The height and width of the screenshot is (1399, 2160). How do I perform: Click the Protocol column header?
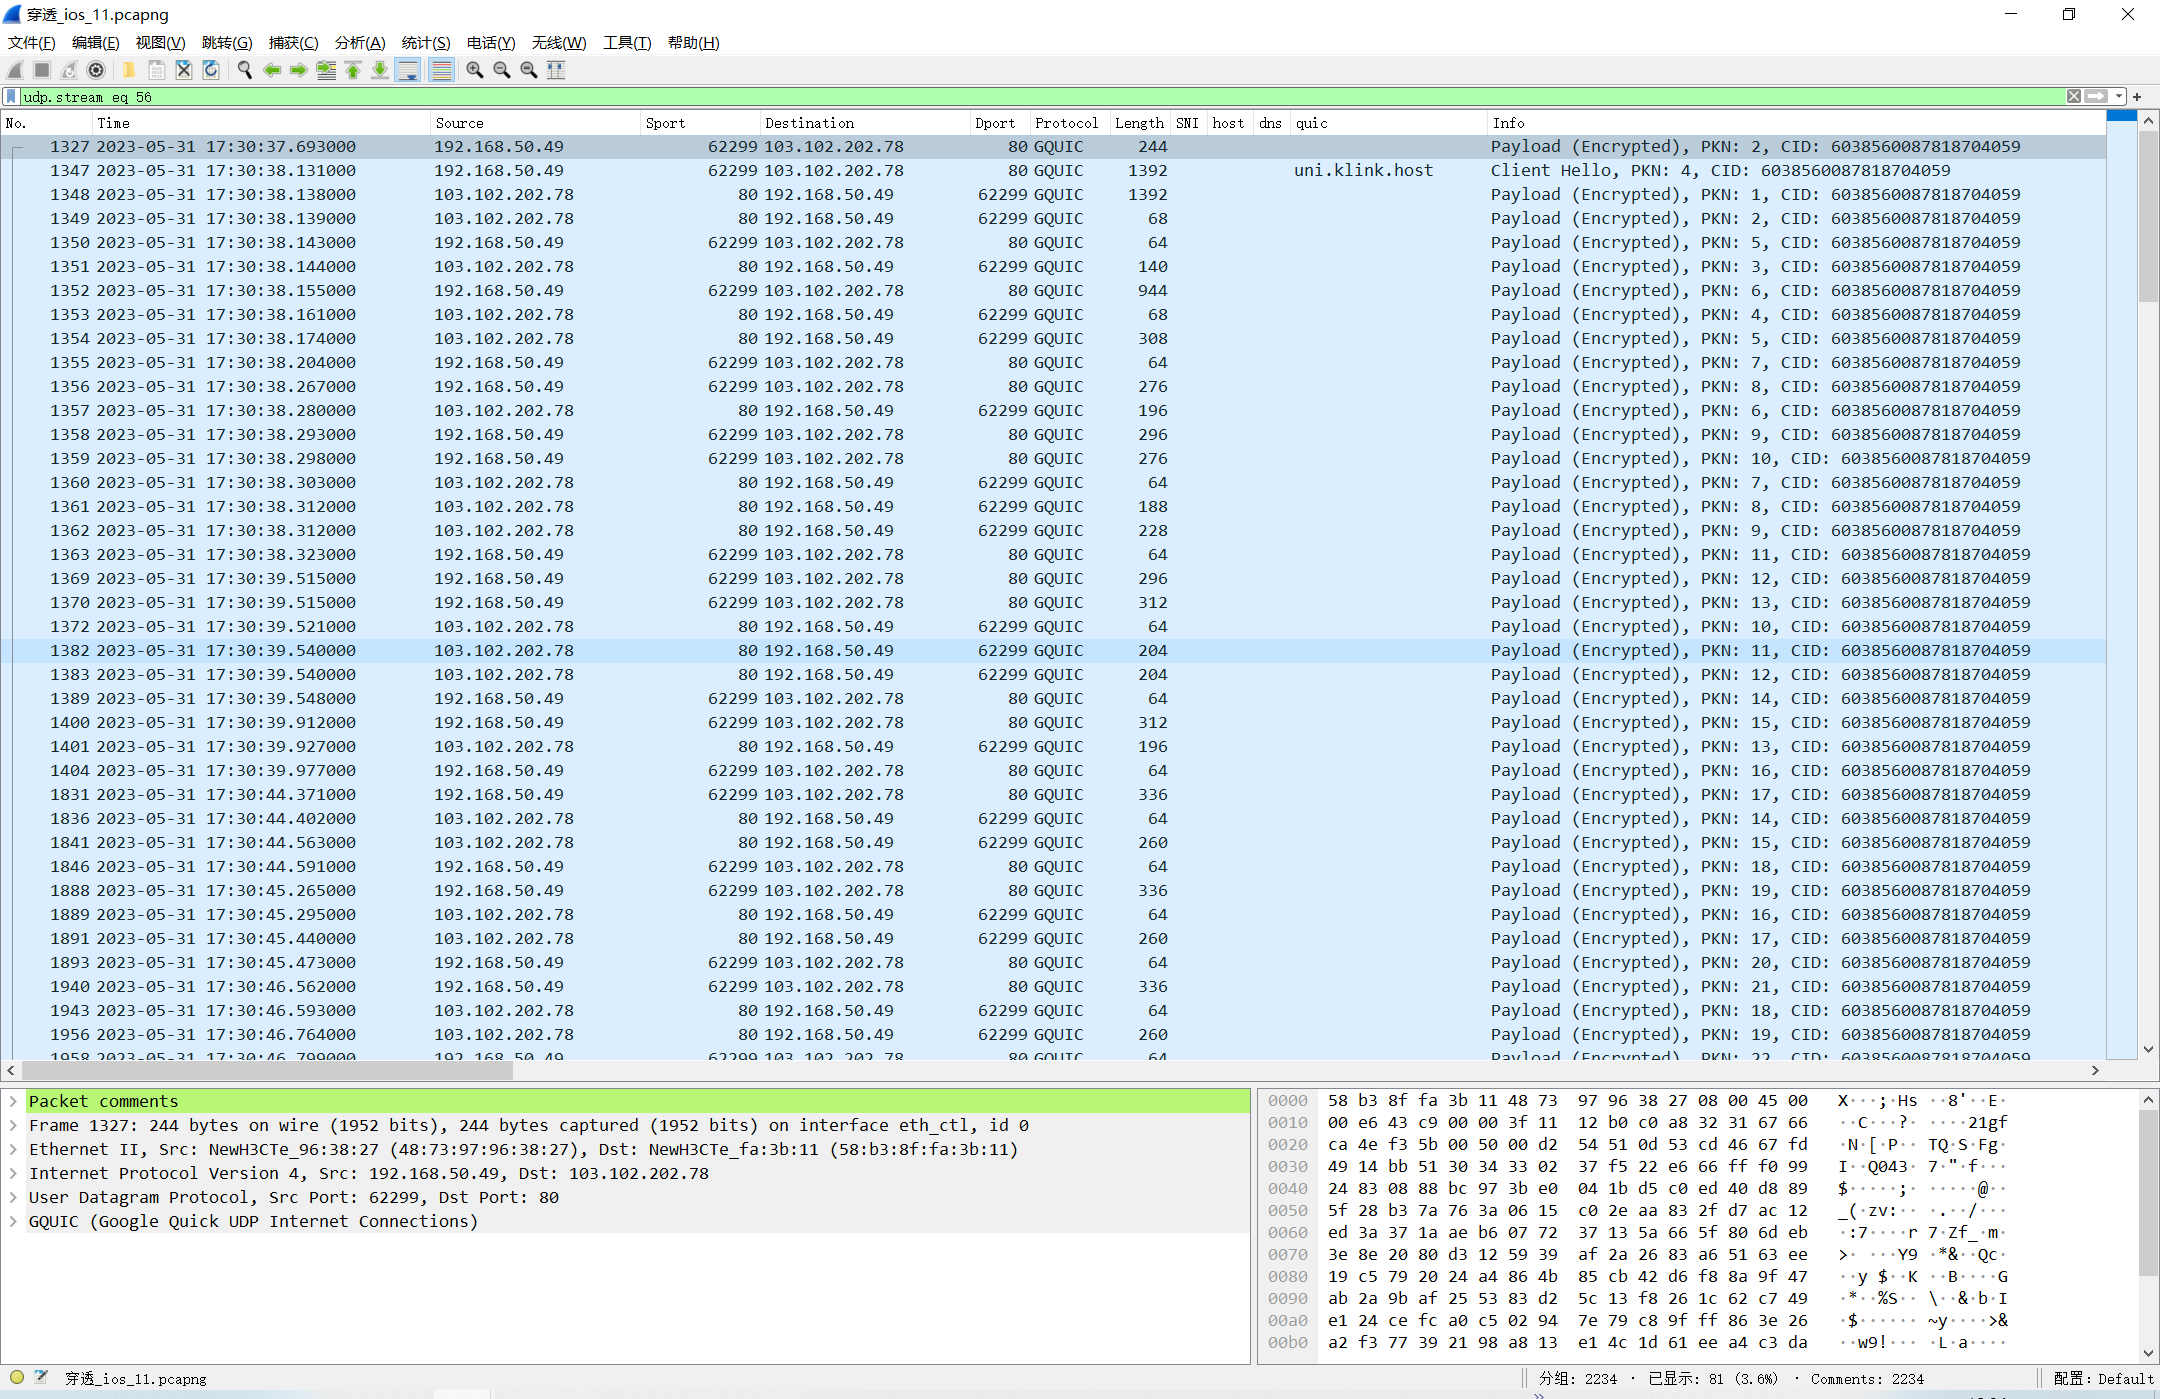pyautogui.click(x=1066, y=123)
